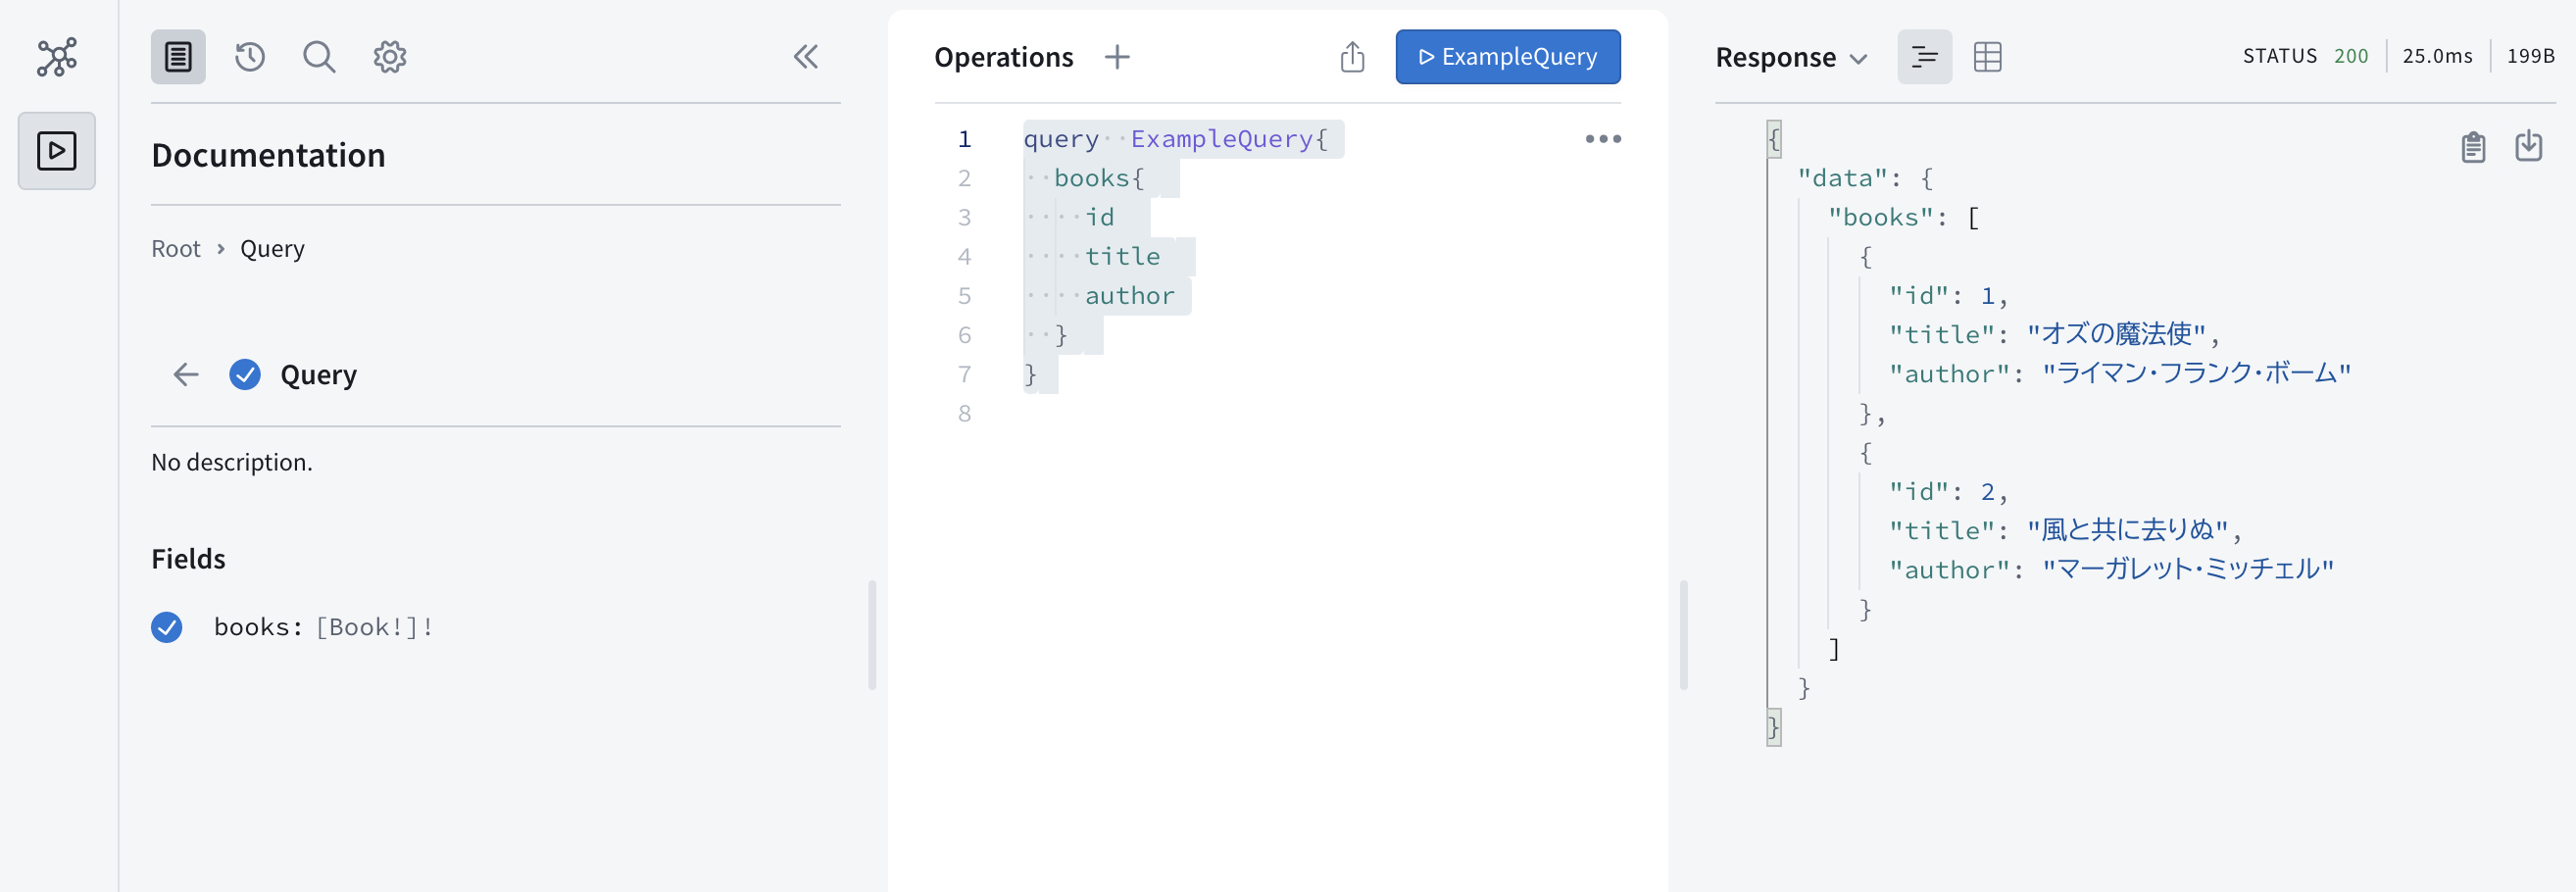The image size is (2576, 892).
Task: Click the No description text
Action: coord(232,462)
